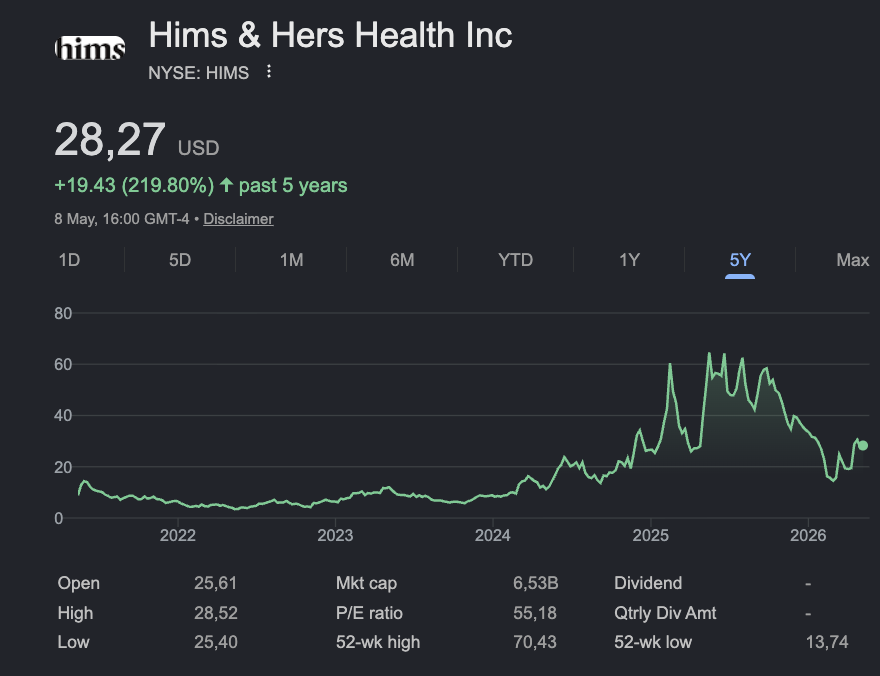Click the 52-wk low value 13,74
880x676 pixels.
tap(827, 642)
